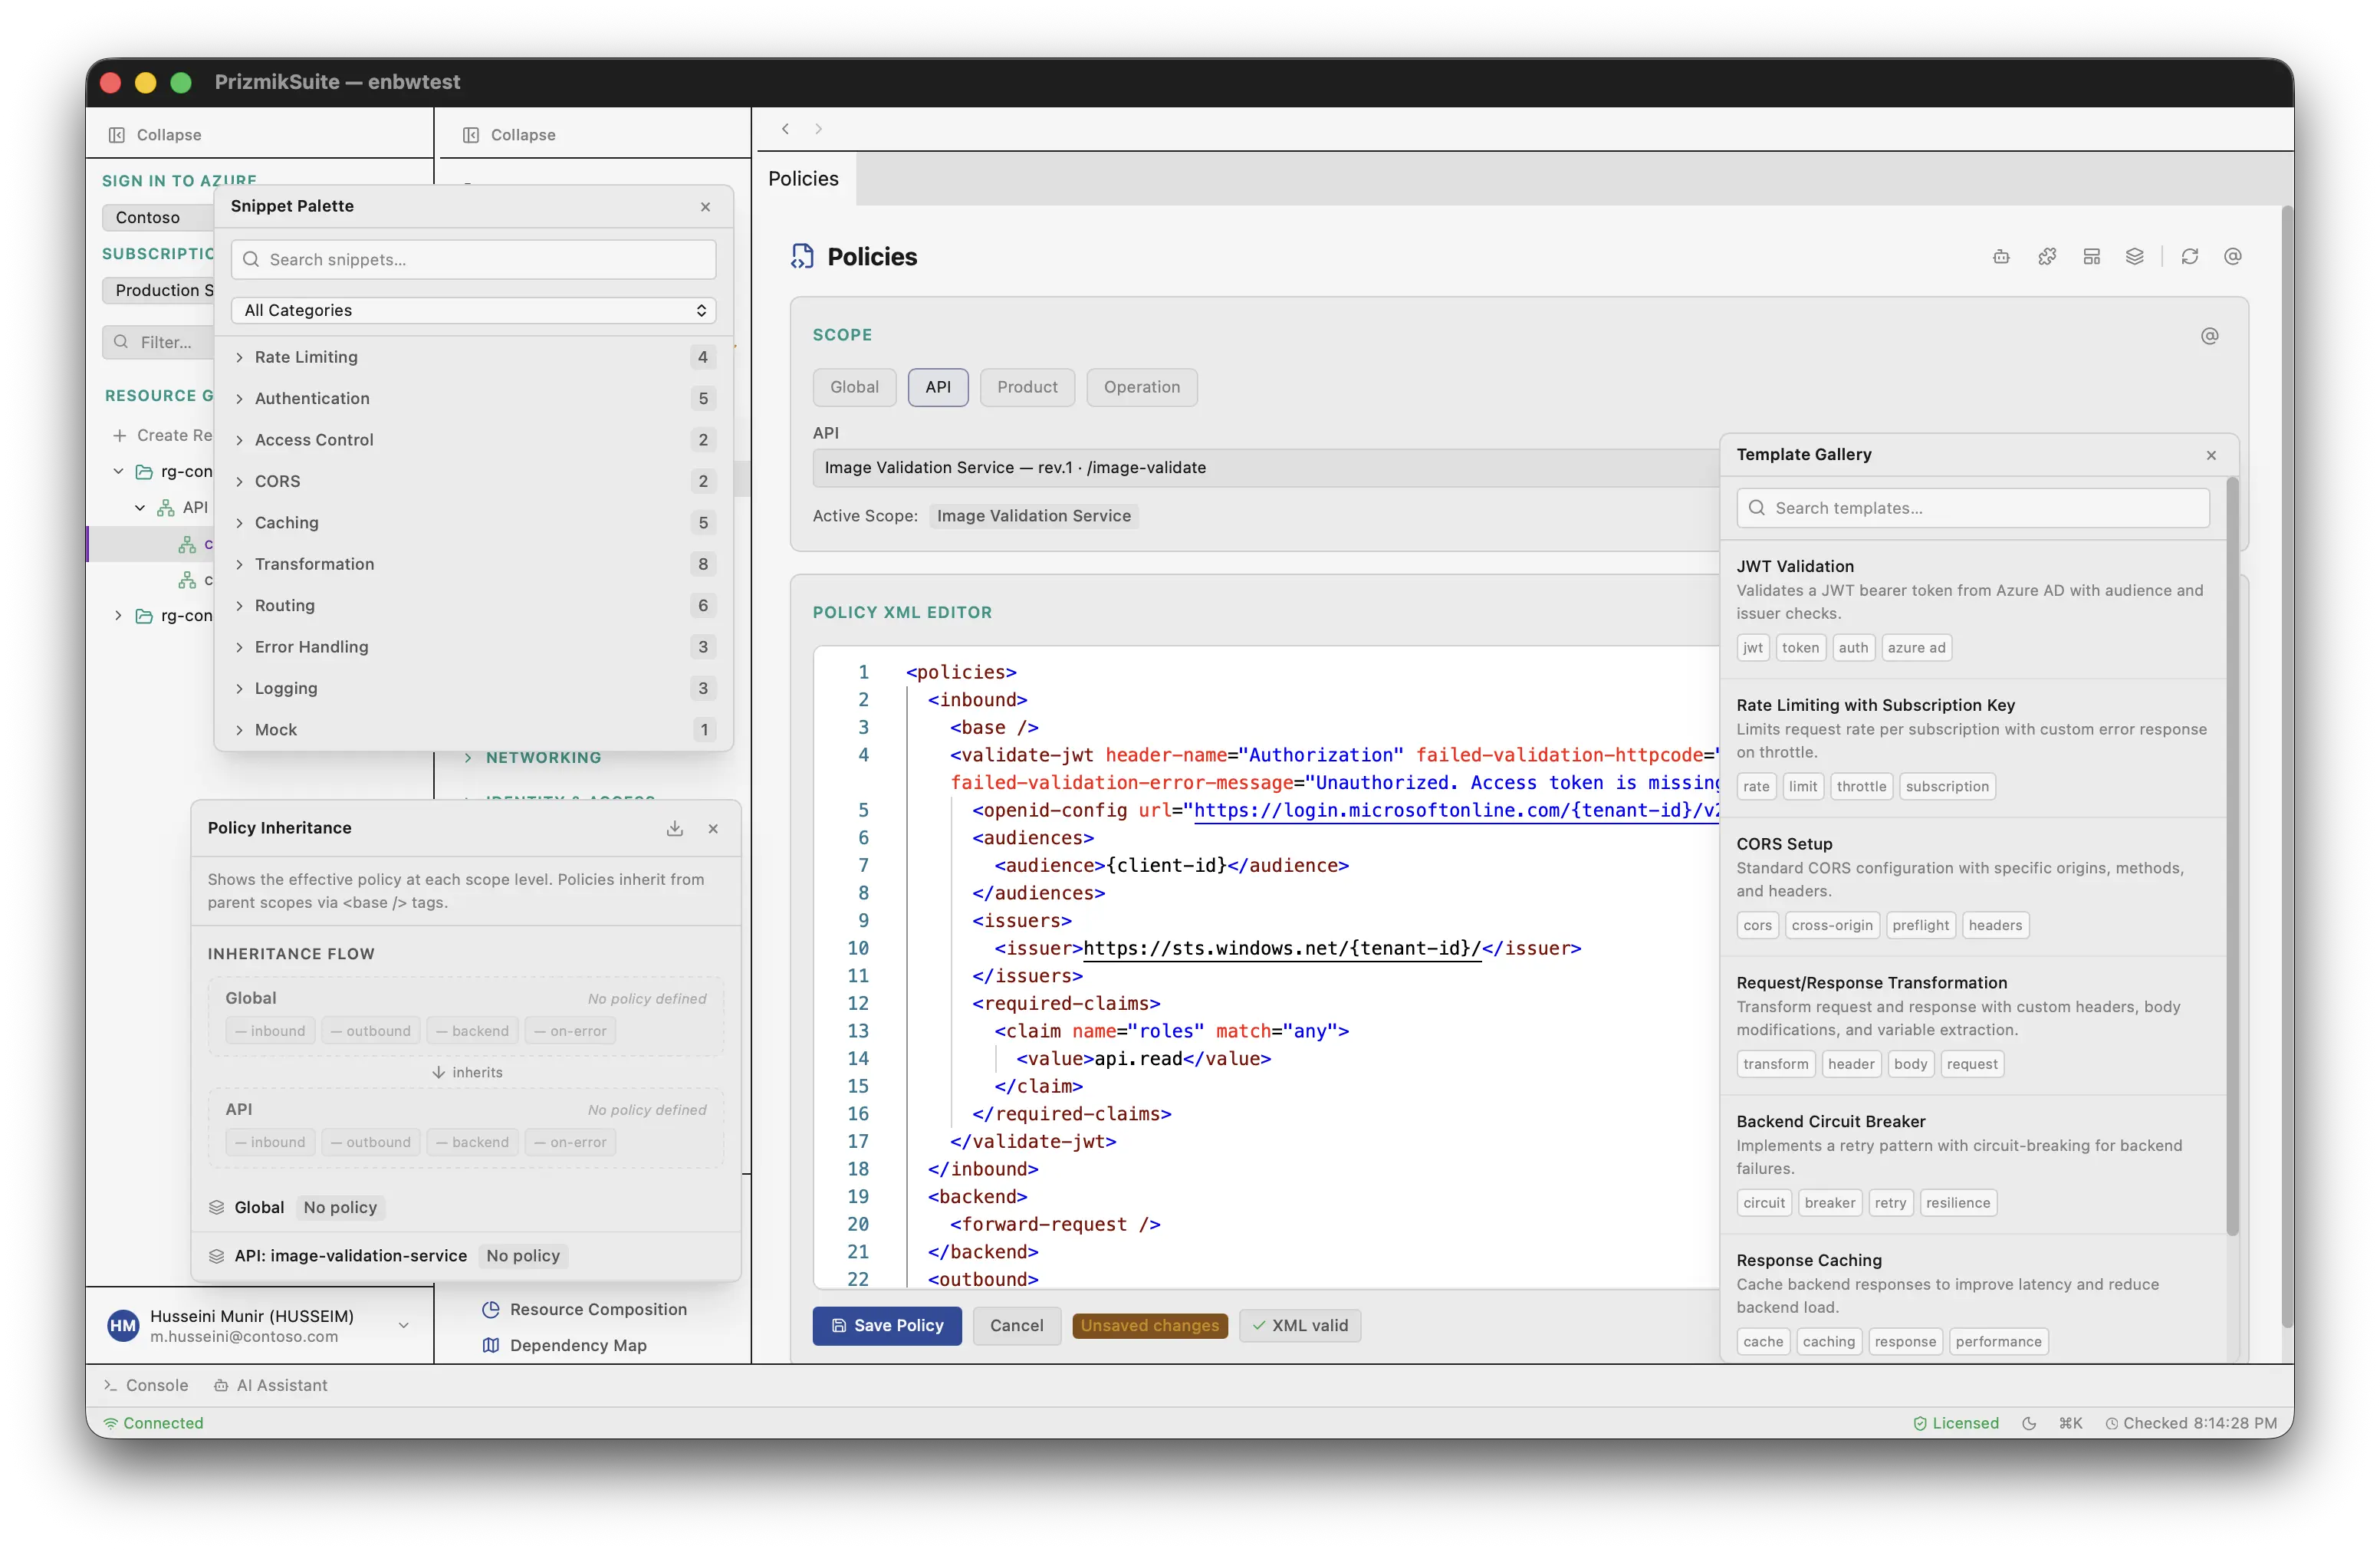The width and height of the screenshot is (2380, 1552).
Task: Choose the Response Caching template
Action: tap(1974, 1300)
